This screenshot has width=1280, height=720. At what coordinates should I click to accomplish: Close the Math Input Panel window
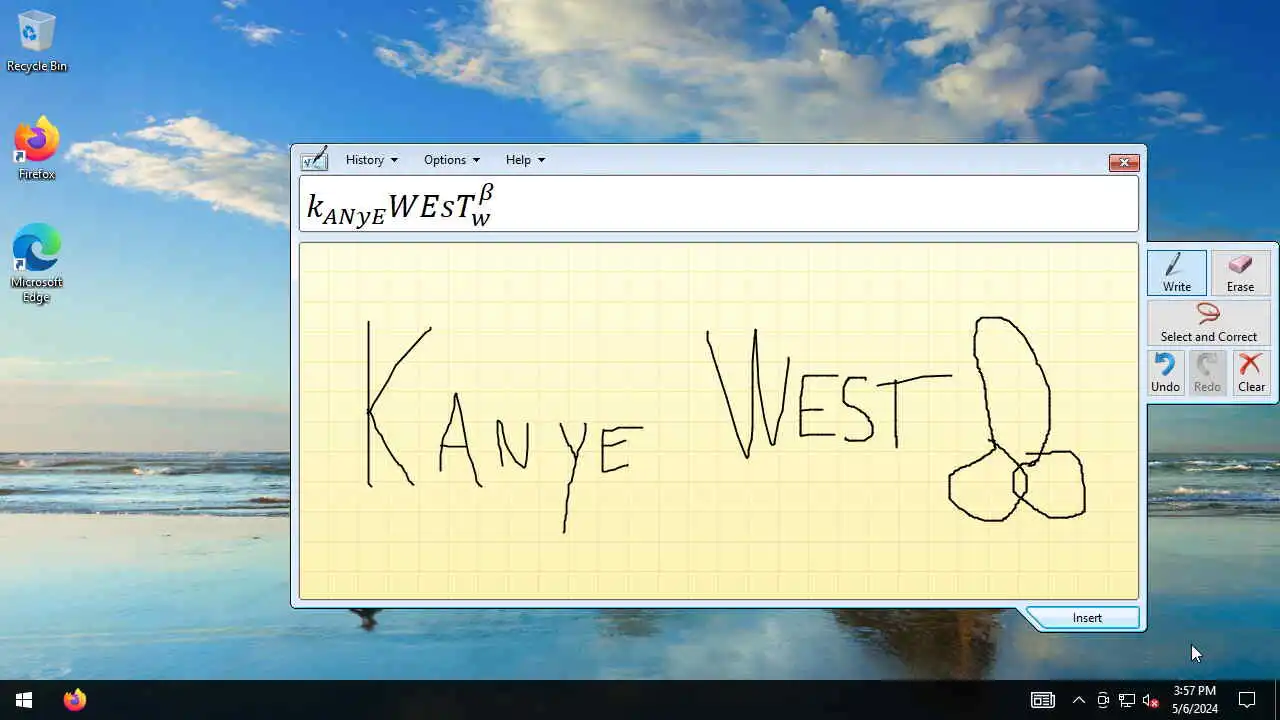click(1124, 162)
